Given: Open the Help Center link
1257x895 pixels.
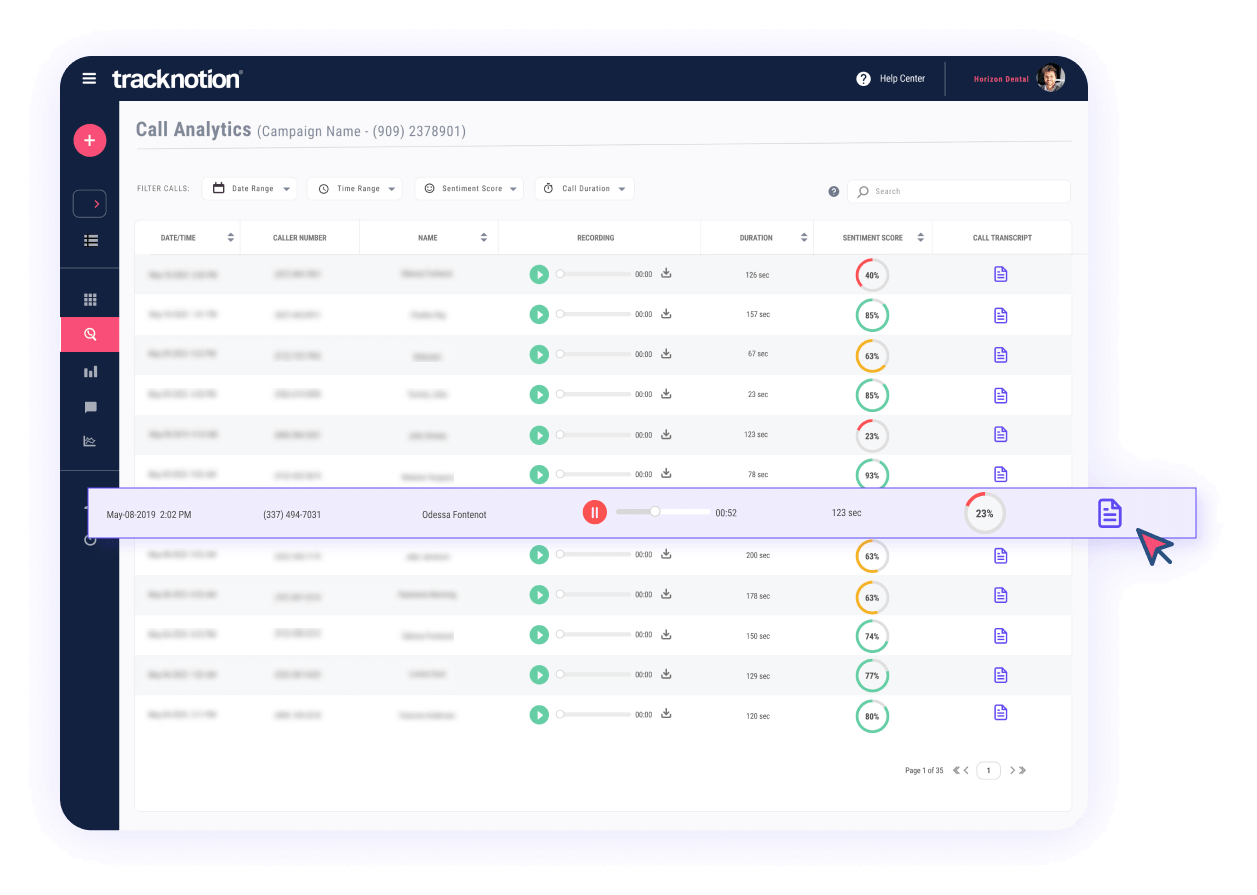Looking at the screenshot, I should point(892,79).
